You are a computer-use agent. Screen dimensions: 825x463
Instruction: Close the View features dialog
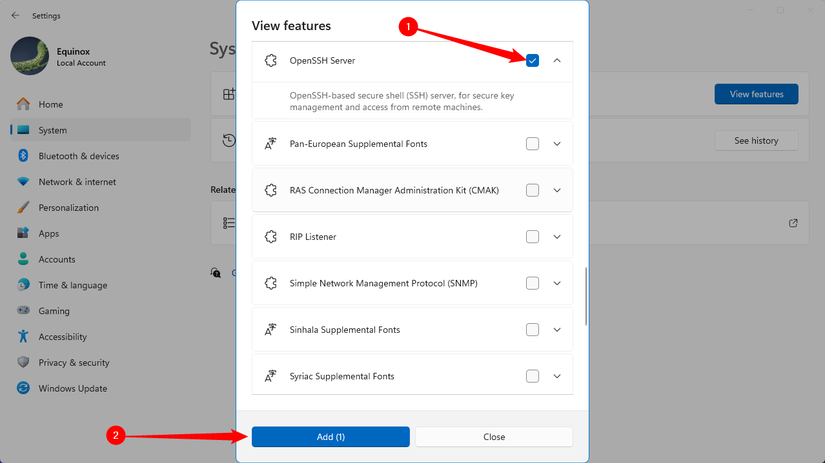tap(494, 437)
